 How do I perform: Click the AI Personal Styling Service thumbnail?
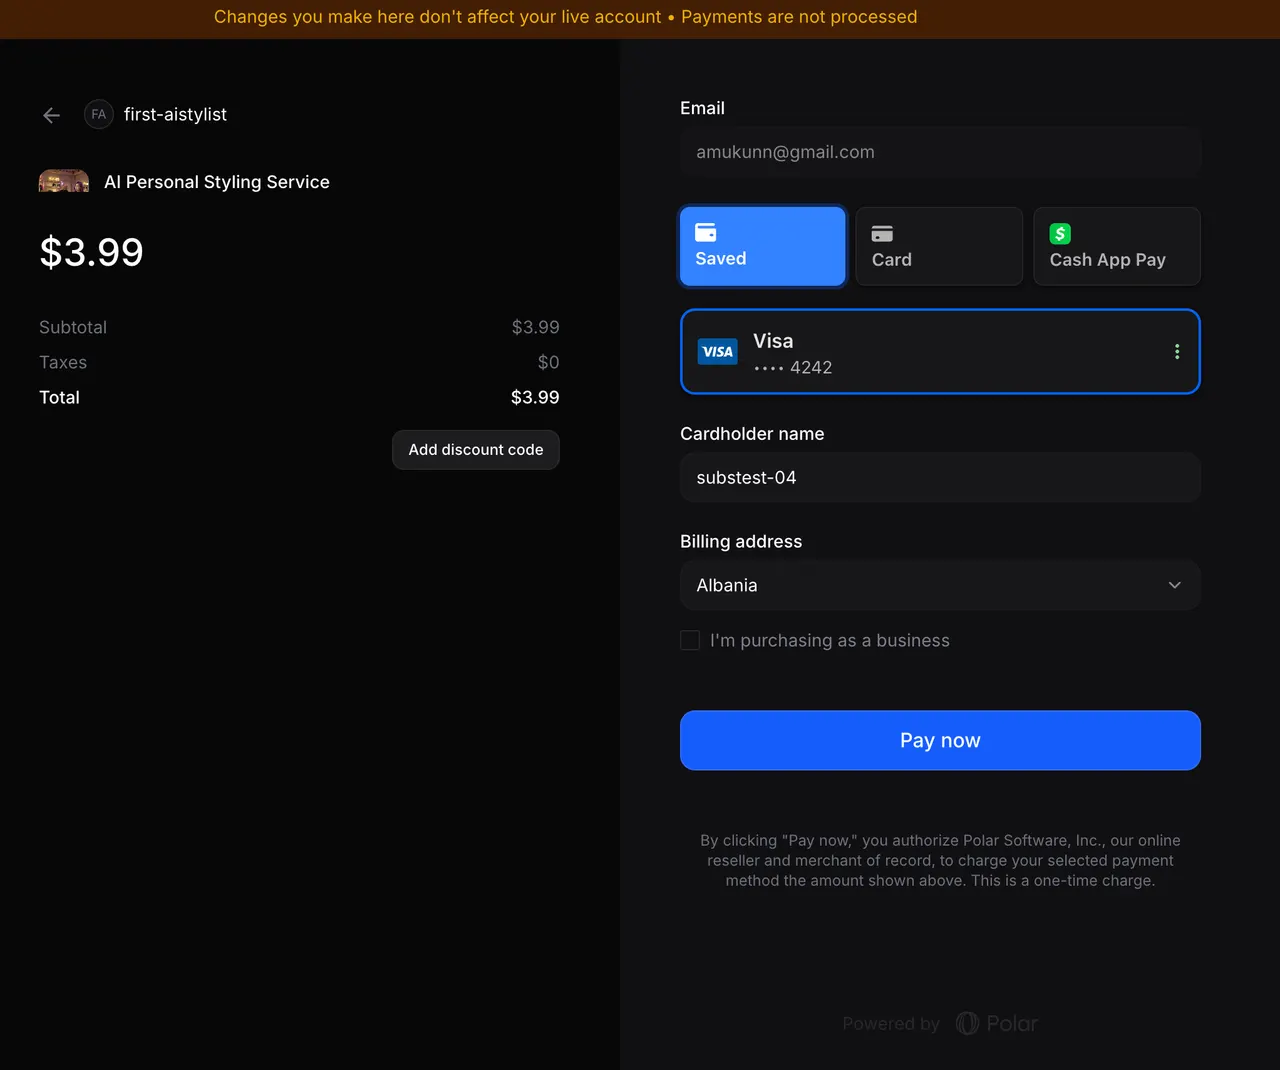coord(64,182)
